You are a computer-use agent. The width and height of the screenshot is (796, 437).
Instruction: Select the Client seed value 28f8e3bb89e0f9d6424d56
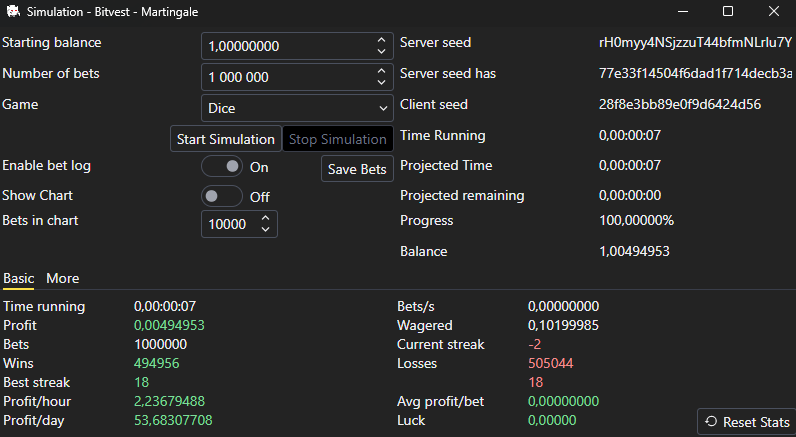pos(680,105)
